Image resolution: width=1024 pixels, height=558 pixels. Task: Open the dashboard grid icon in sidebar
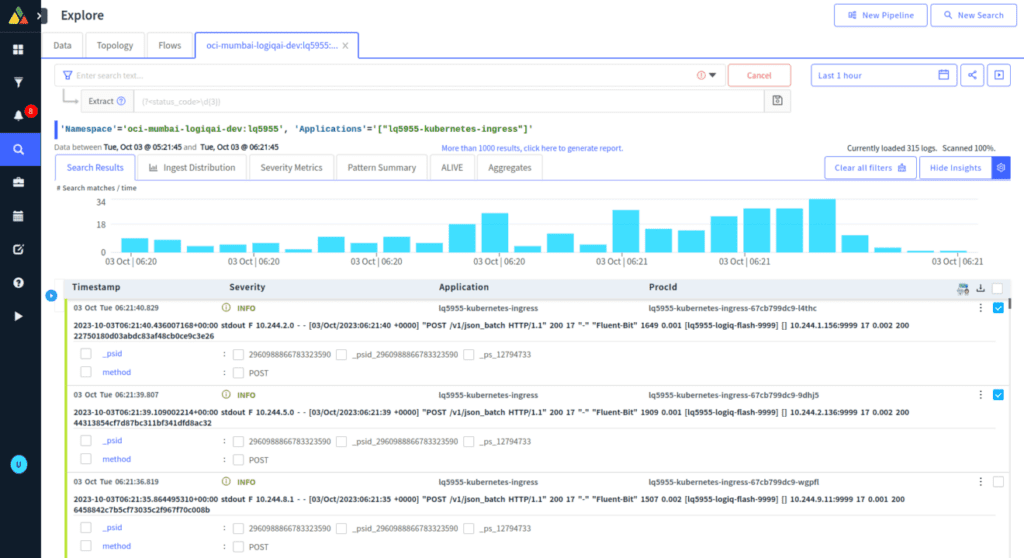point(18,49)
